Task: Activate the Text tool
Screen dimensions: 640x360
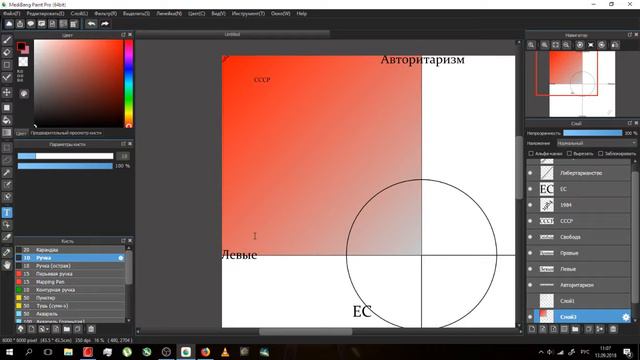Action: (x=7, y=213)
